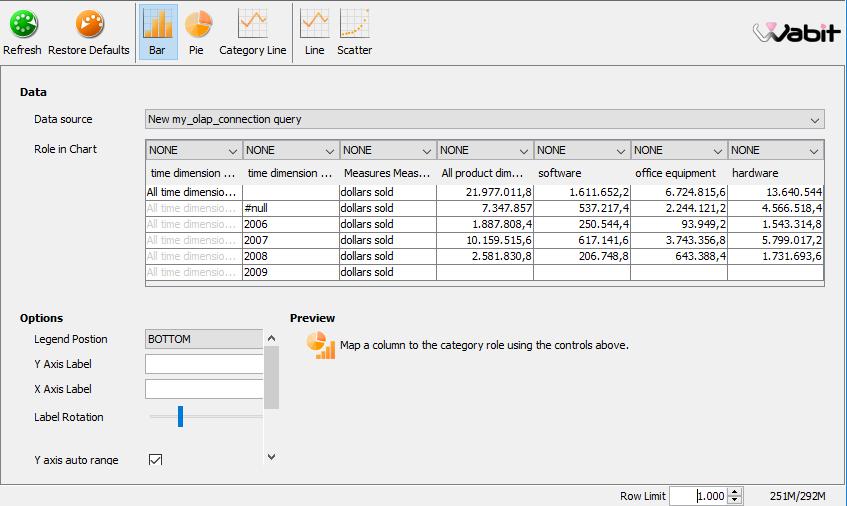Open role dropdown for office equipment column
The height and width of the screenshot is (506, 847).
[678, 150]
